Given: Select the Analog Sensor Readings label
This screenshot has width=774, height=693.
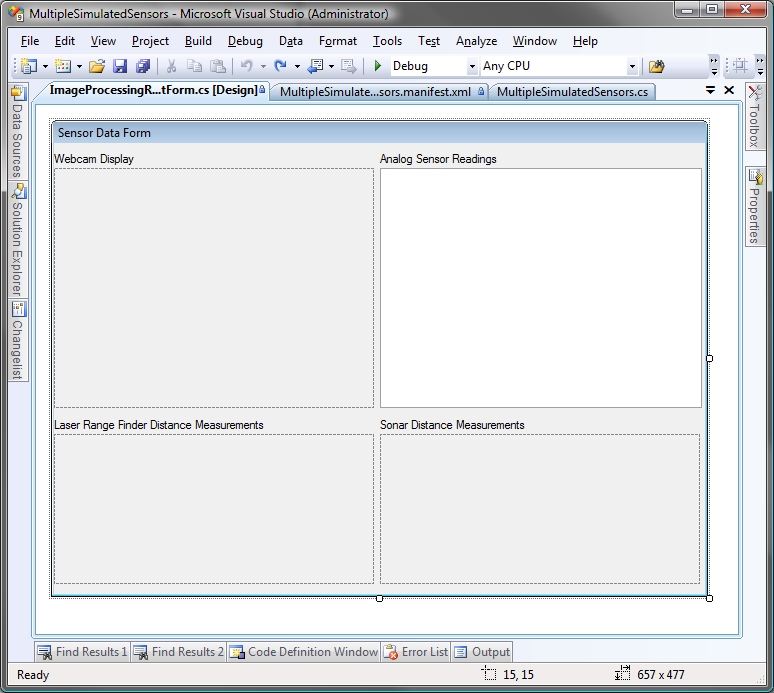Looking at the screenshot, I should [x=438, y=159].
